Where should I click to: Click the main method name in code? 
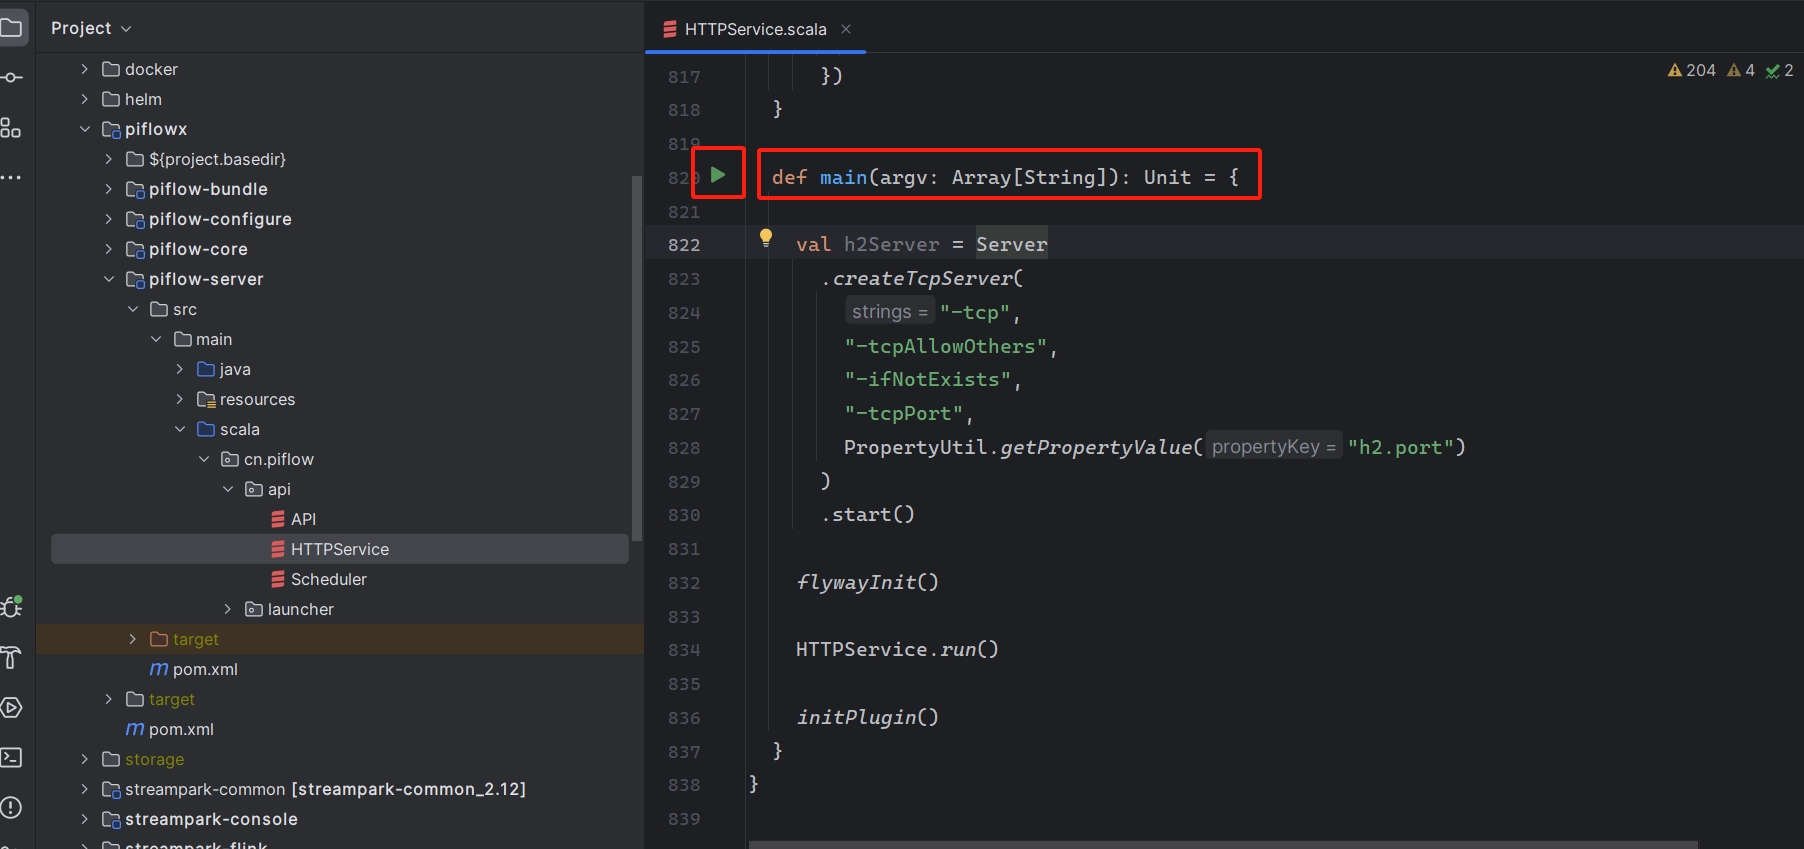843,177
